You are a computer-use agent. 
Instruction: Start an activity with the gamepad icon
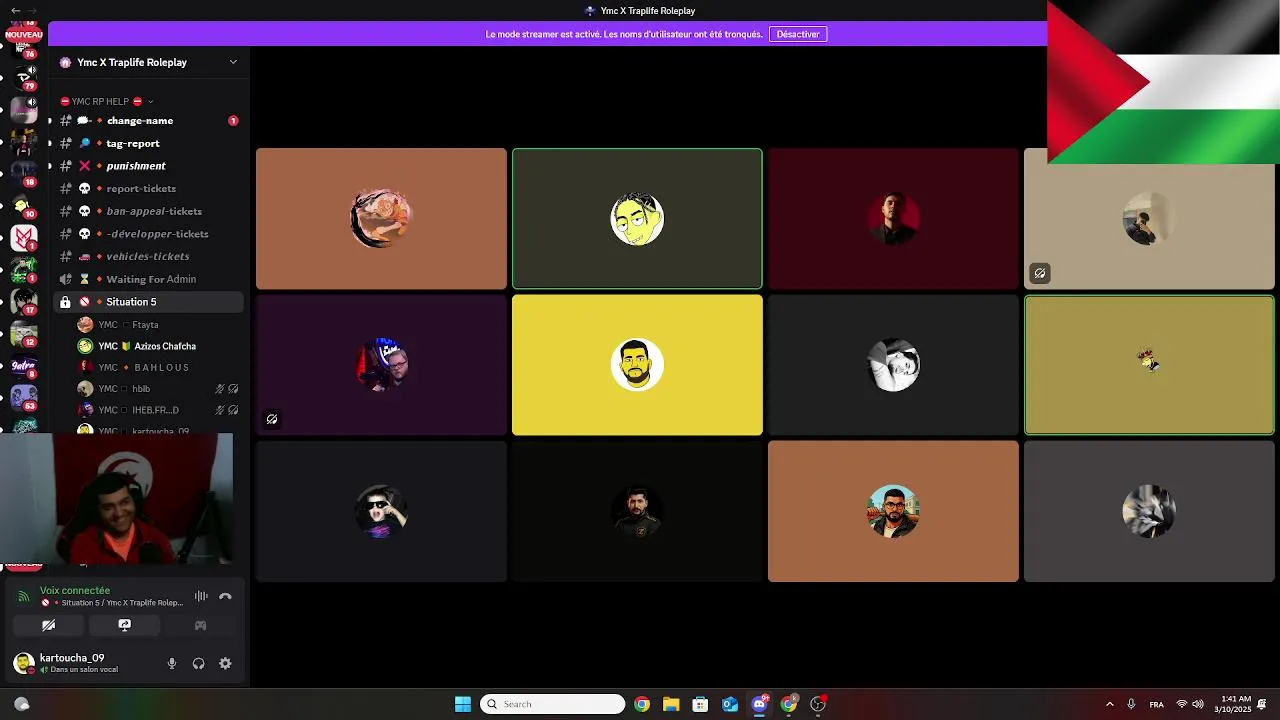(x=200, y=625)
